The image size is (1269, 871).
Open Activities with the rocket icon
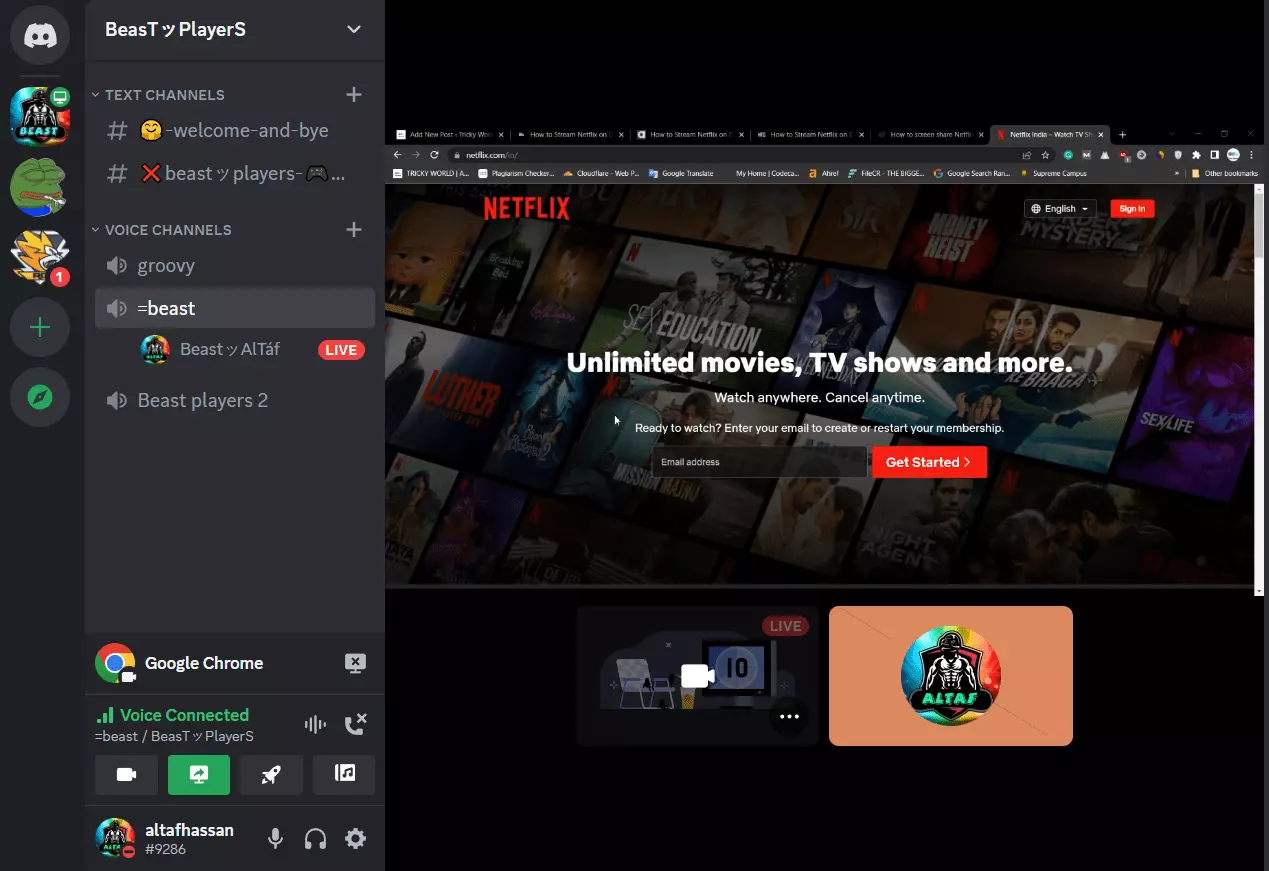[271, 775]
